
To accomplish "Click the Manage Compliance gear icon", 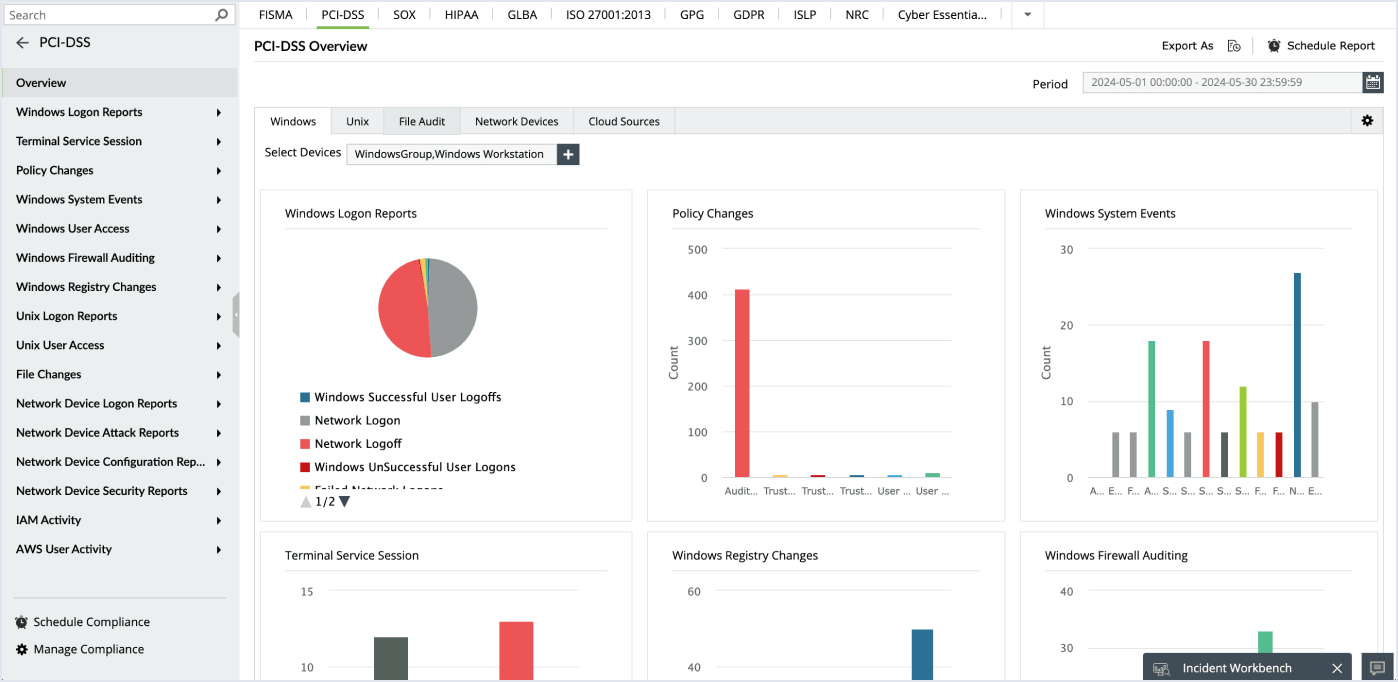I will (x=20, y=649).
